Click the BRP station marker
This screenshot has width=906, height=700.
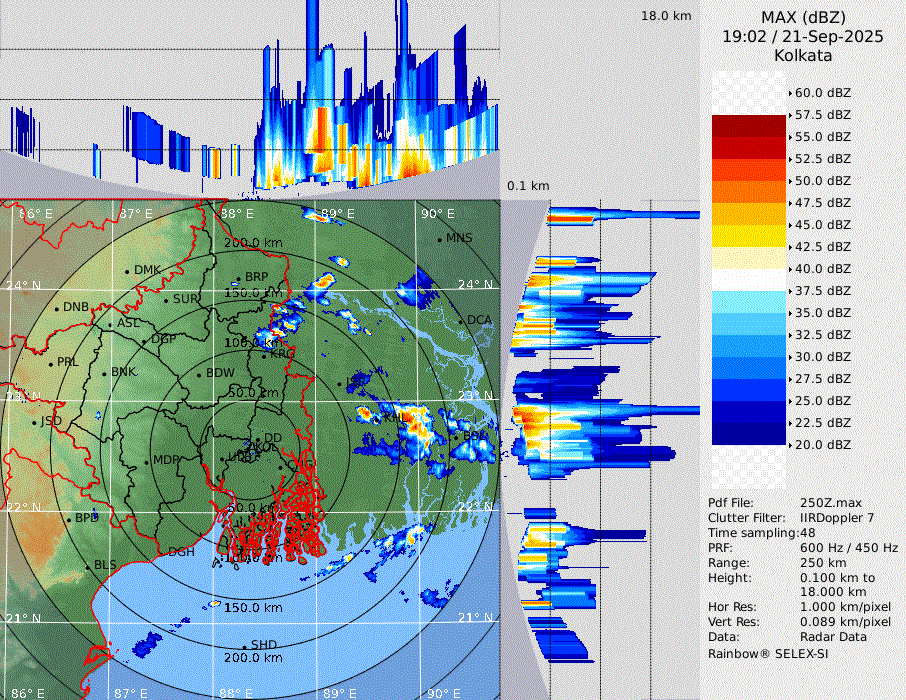tap(239, 278)
